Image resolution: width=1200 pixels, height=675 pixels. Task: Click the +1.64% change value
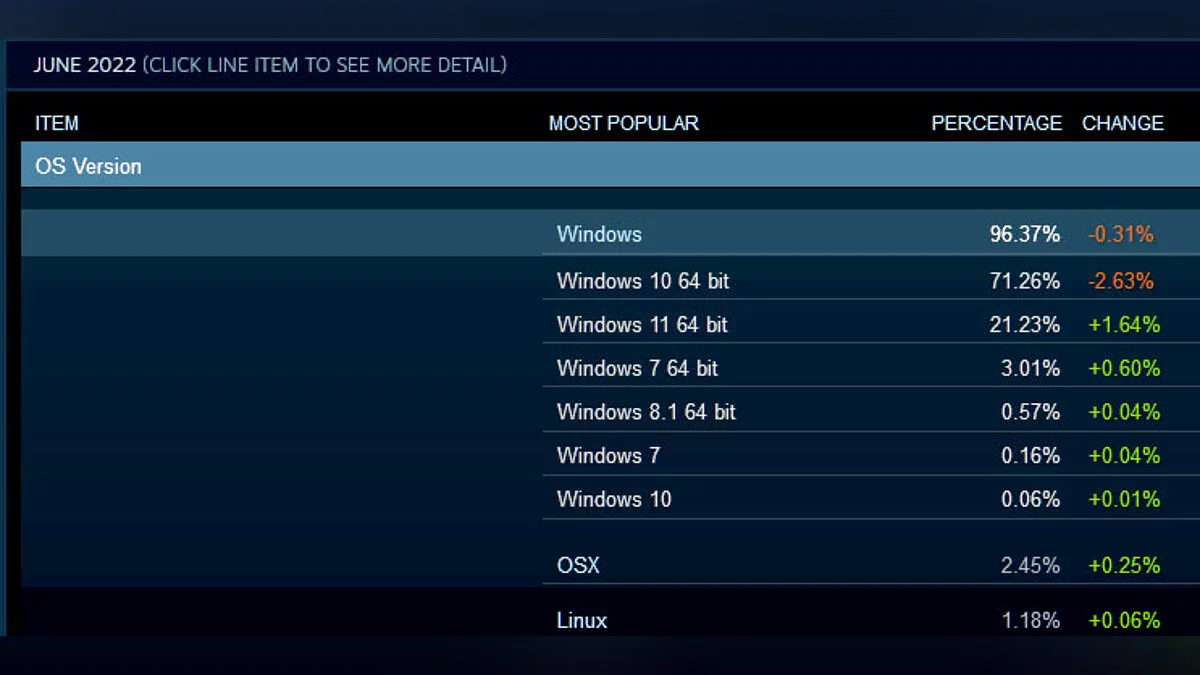coord(1124,325)
